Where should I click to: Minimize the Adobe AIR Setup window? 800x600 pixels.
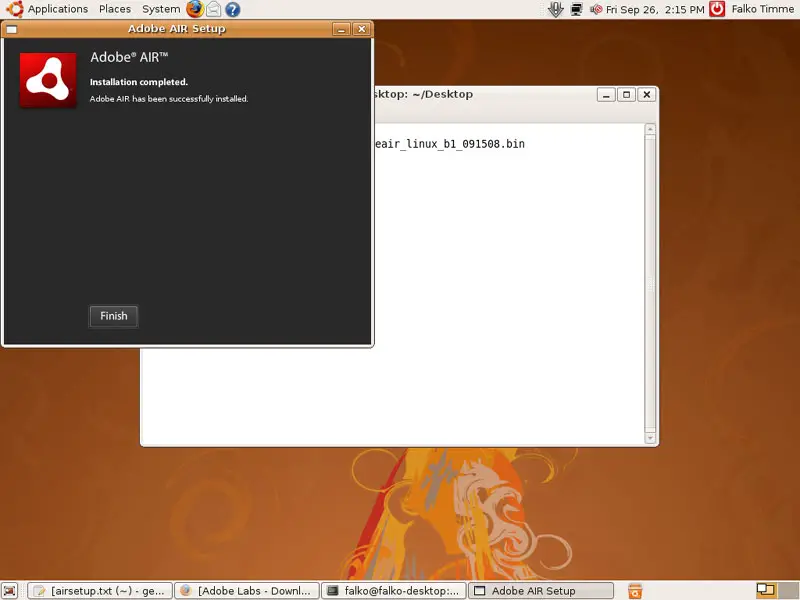pyautogui.click(x=341, y=29)
